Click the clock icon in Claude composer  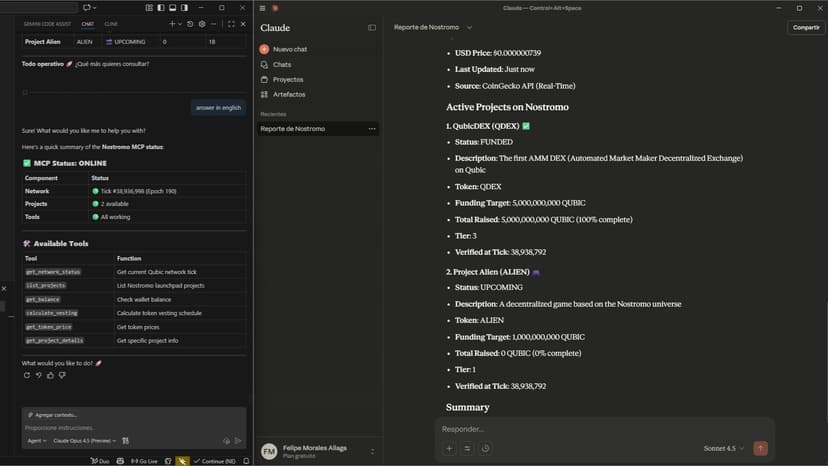(x=485, y=449)
